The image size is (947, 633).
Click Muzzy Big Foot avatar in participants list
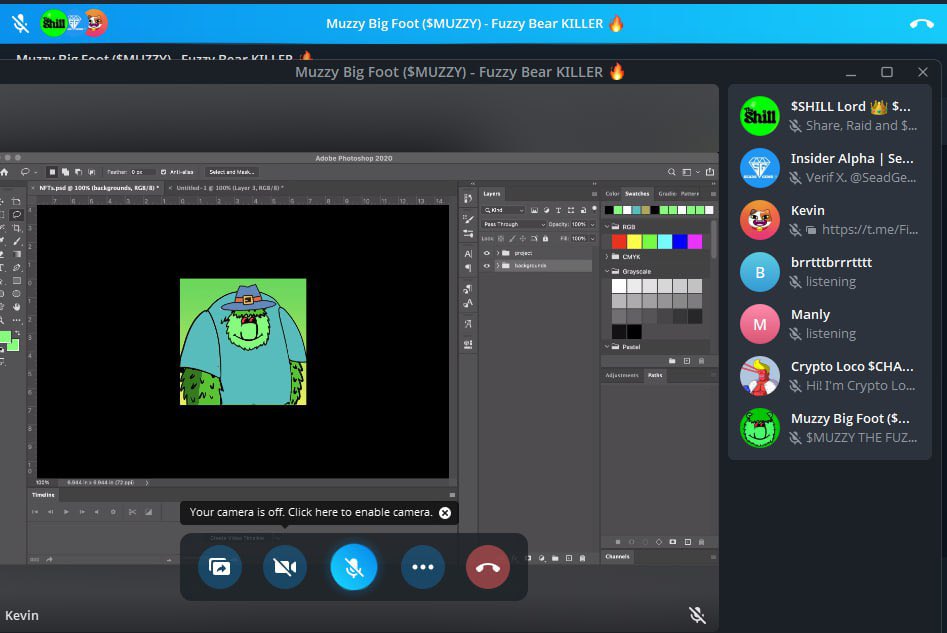point(760,428)
